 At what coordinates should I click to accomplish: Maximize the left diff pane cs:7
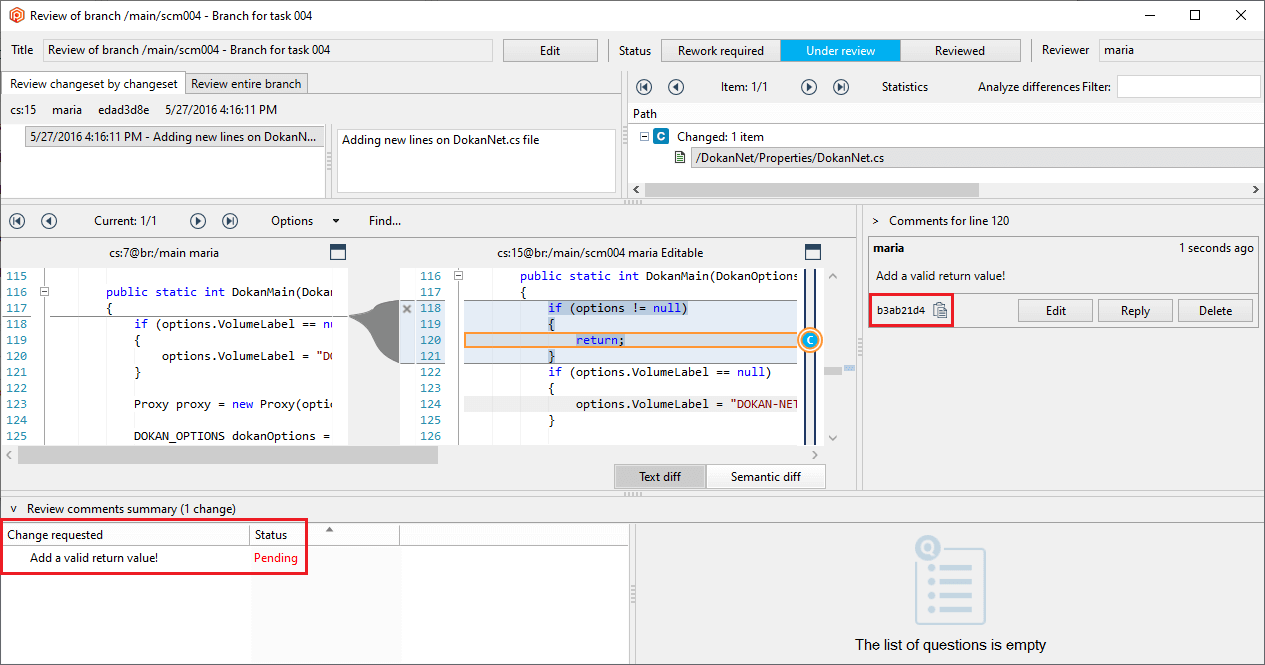click(337, 252)
